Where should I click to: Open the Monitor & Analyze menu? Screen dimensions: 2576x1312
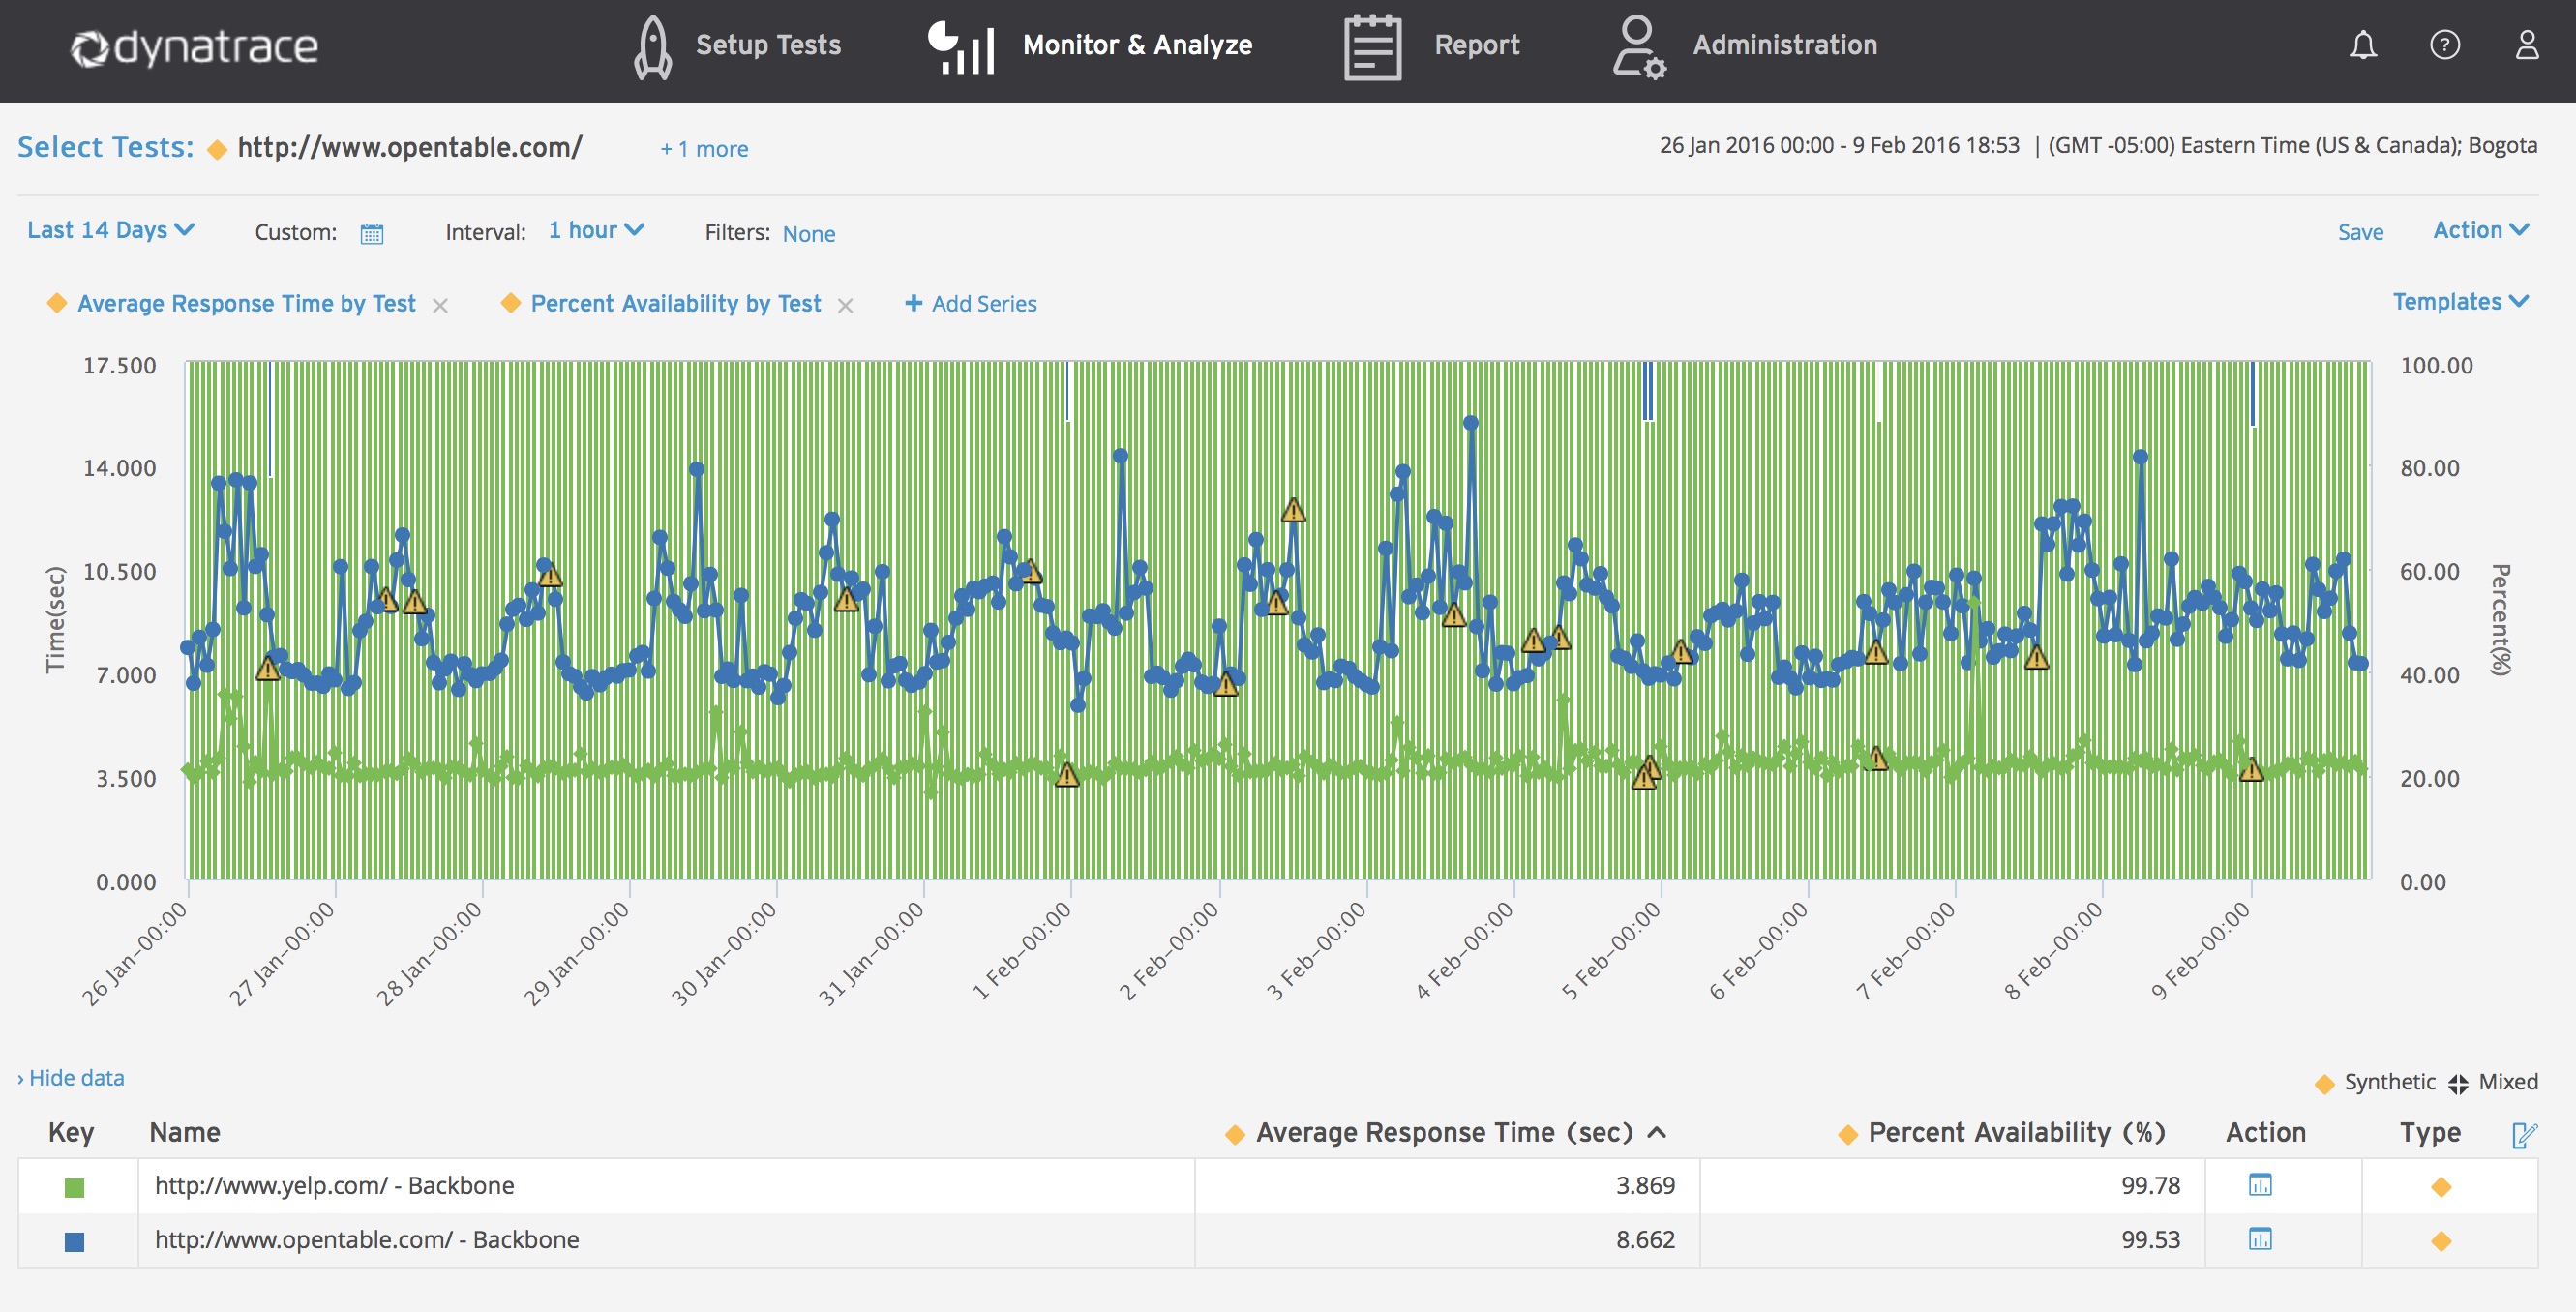[1137, 45]
